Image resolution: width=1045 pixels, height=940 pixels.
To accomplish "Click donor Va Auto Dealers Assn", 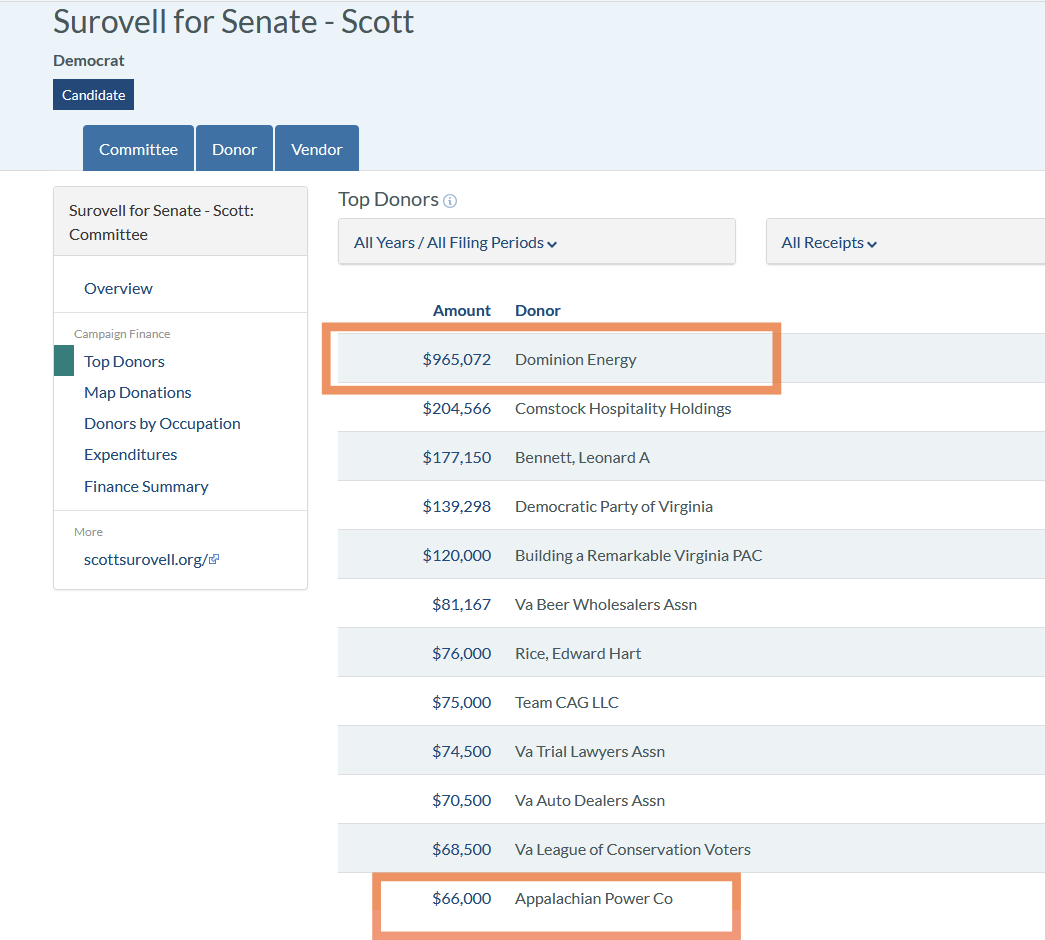I will click(590, 801).
